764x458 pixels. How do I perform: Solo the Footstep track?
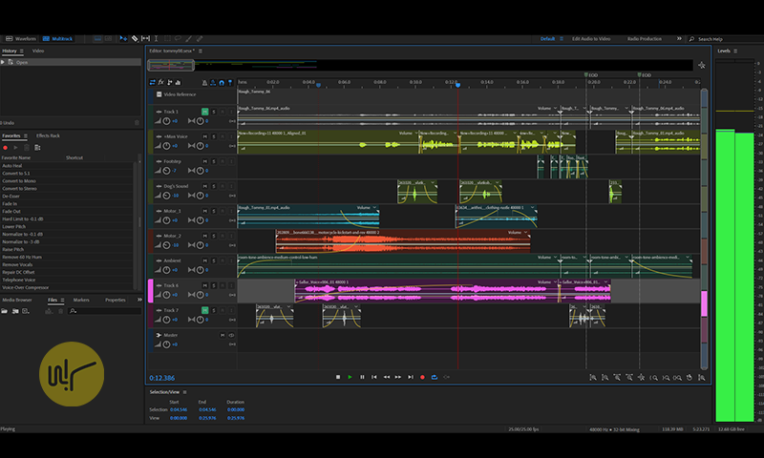point(213,161)
